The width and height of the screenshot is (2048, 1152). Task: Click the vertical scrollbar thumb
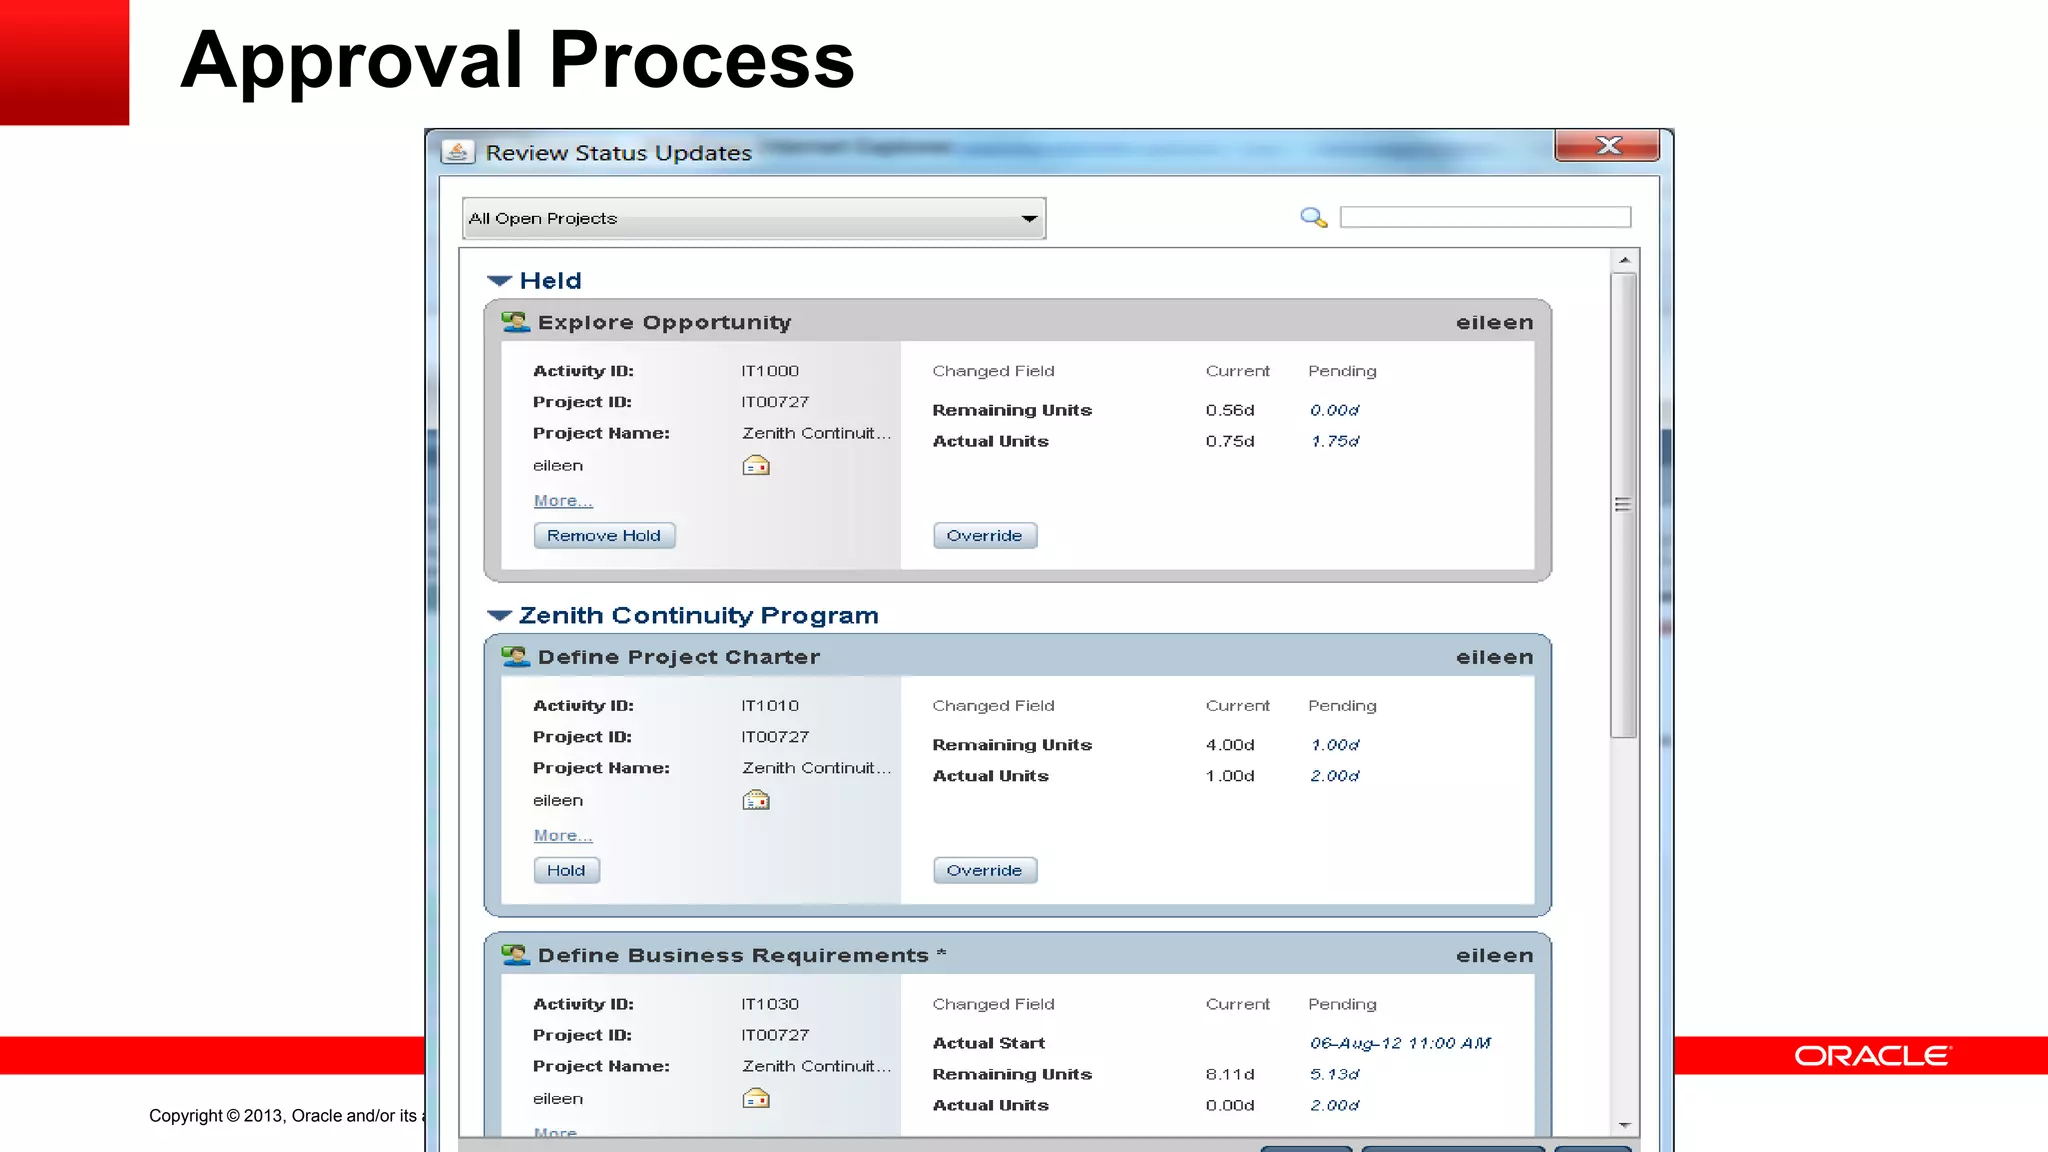tap(1624, 505)
